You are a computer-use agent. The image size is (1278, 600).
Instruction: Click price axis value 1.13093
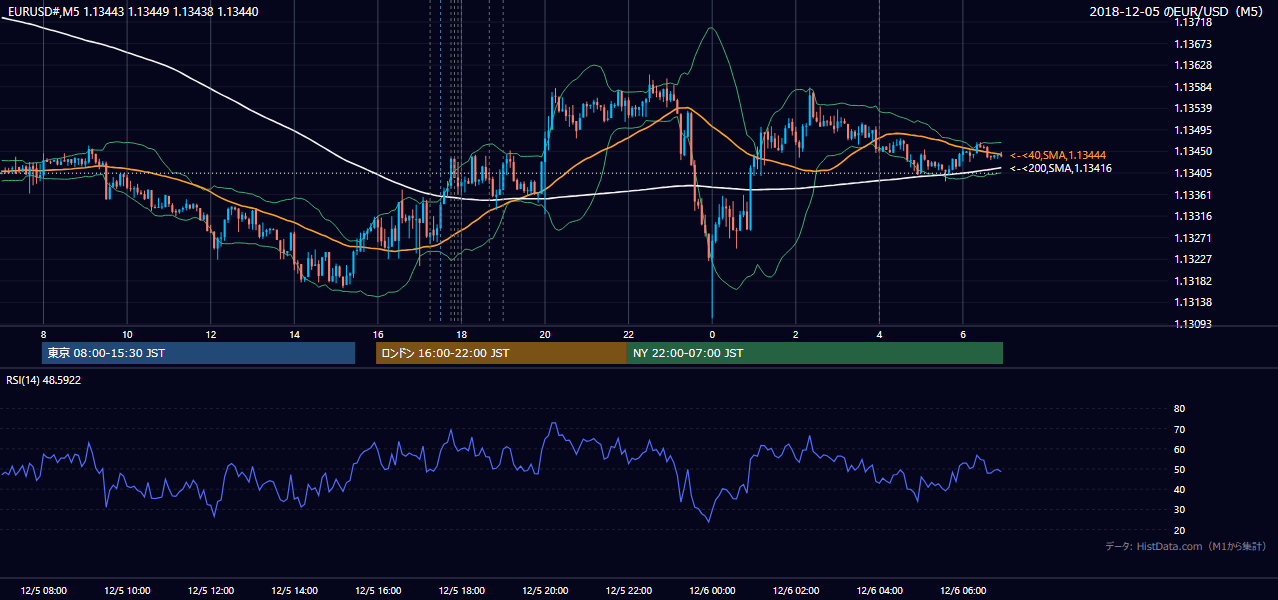click(1192, 324)
